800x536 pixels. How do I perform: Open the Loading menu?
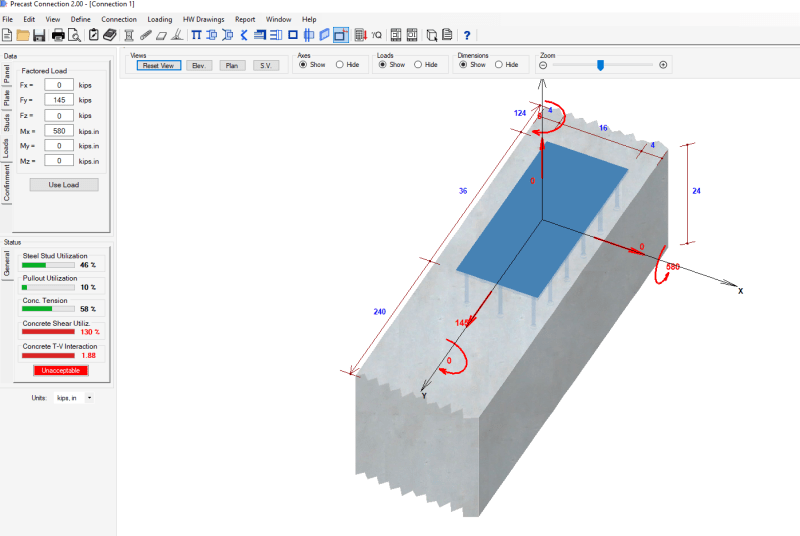point(160,19)
